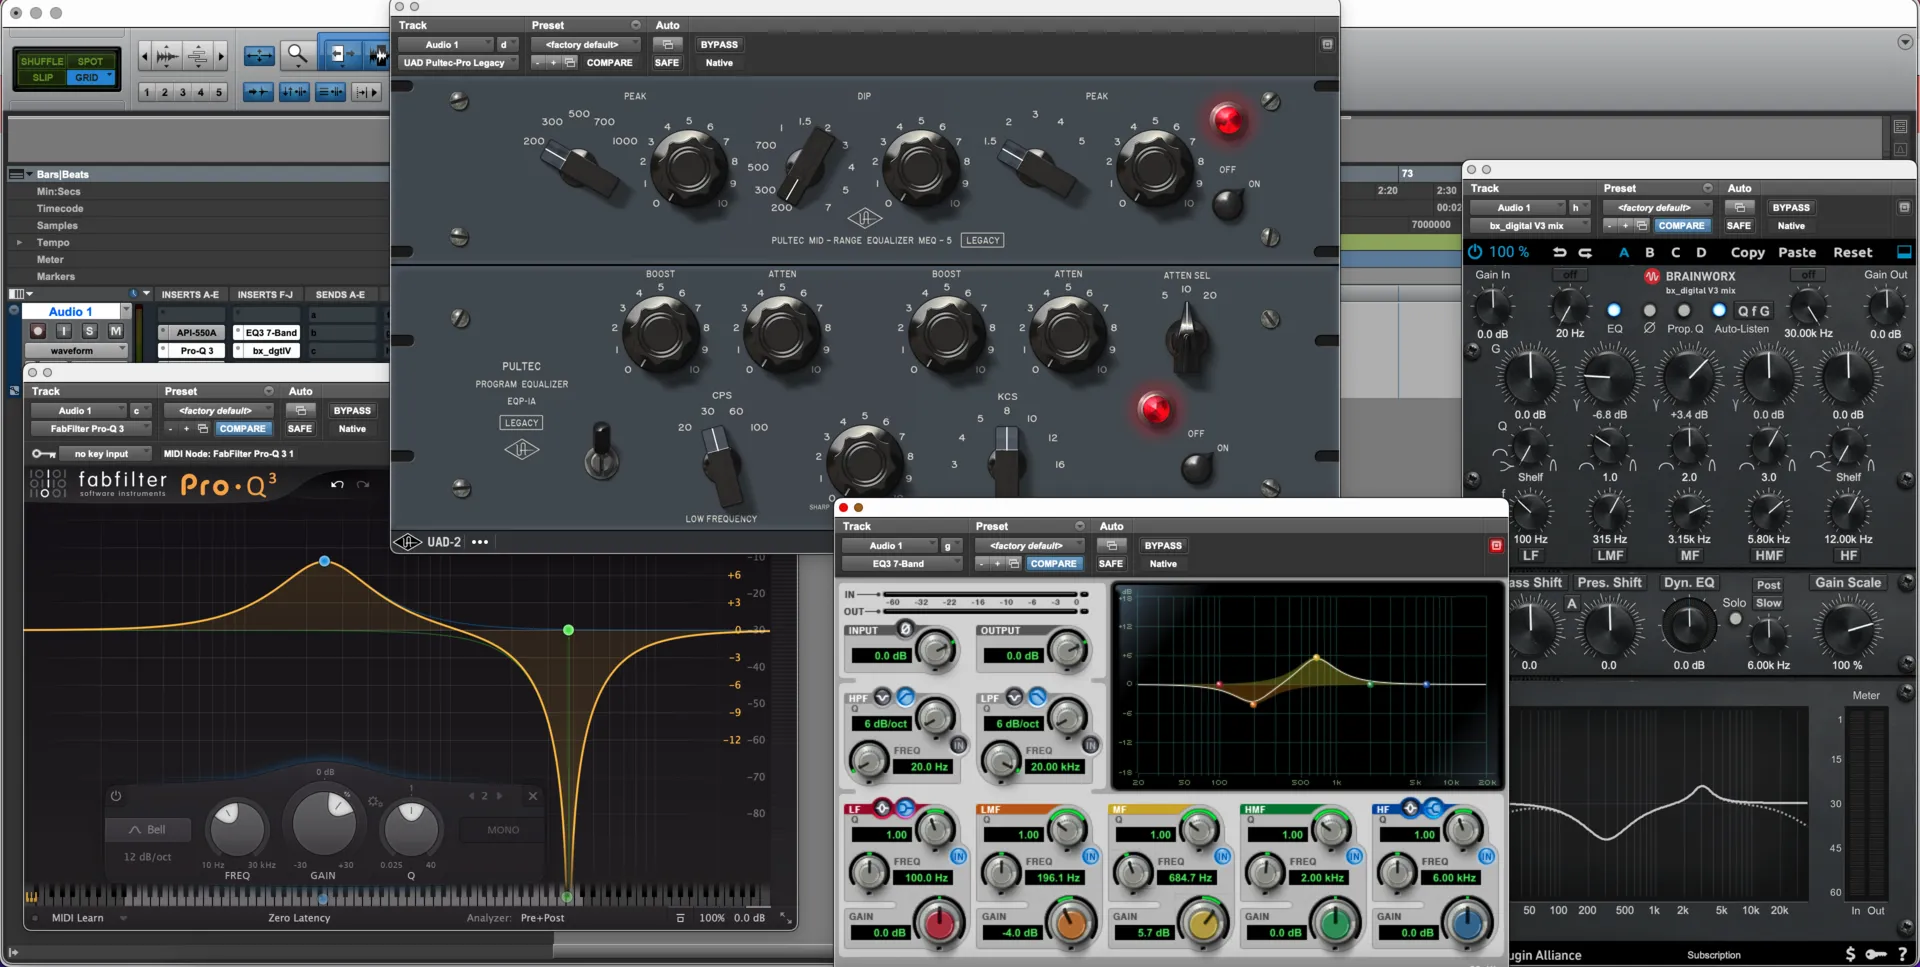1920x967 pixels.
Task: Click the UAD-2 three dots menu icon
Action: [480, 542]
